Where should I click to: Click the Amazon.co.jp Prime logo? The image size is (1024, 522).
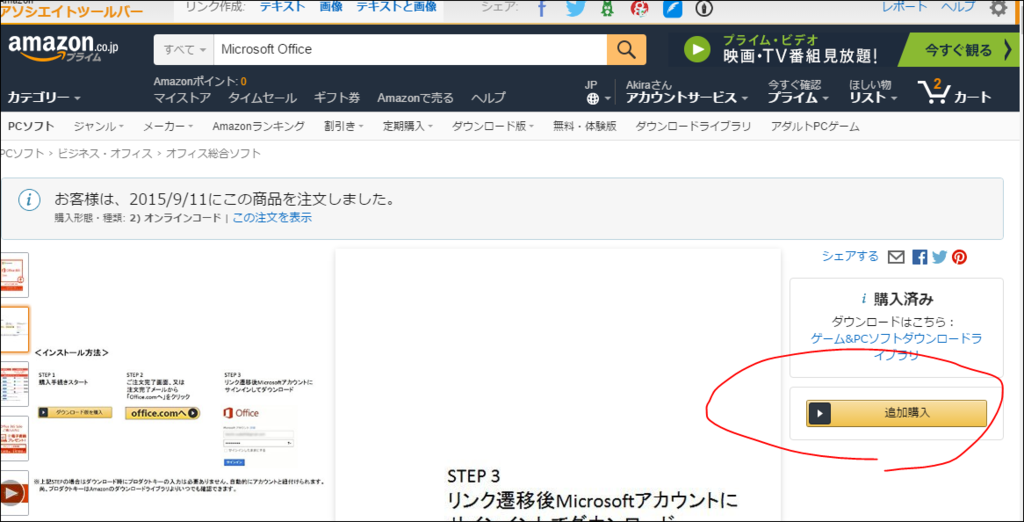[63, 48]
